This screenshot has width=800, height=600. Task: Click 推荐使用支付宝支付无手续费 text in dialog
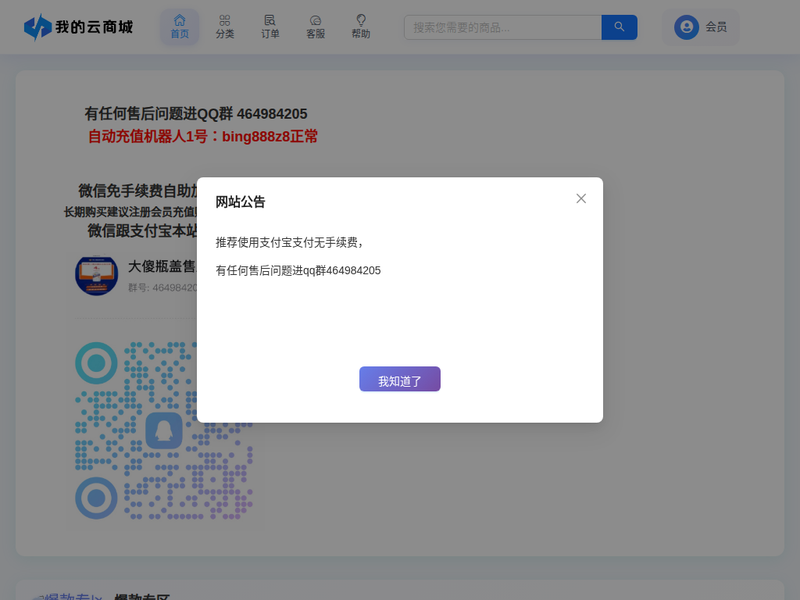coord(289,243)
